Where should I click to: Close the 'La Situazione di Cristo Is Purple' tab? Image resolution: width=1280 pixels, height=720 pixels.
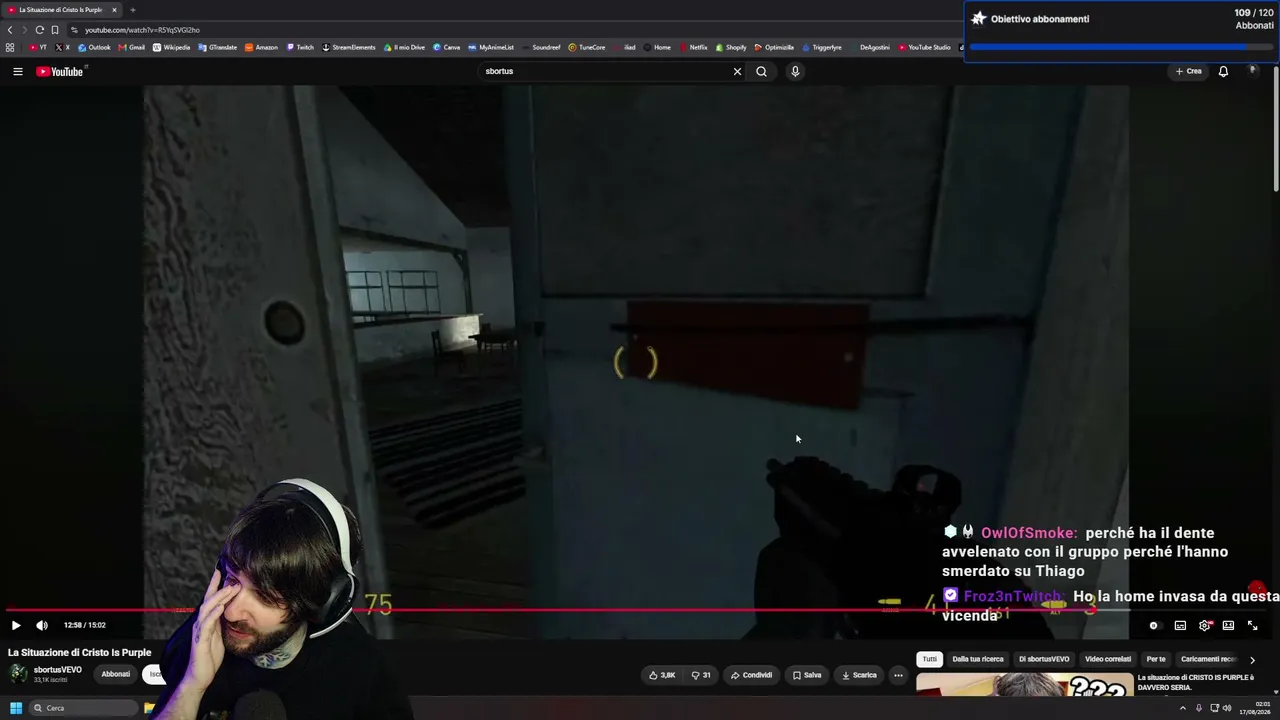[114, 10]
